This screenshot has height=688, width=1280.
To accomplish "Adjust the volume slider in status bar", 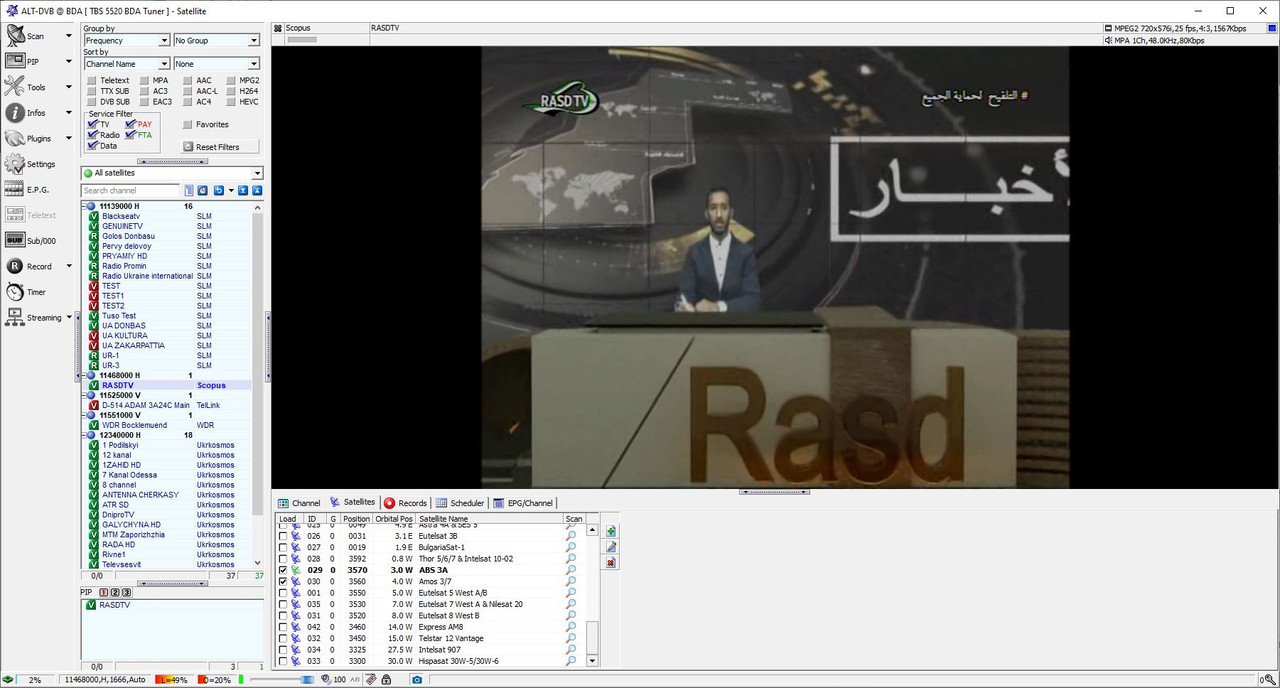I will coord(282,680).
